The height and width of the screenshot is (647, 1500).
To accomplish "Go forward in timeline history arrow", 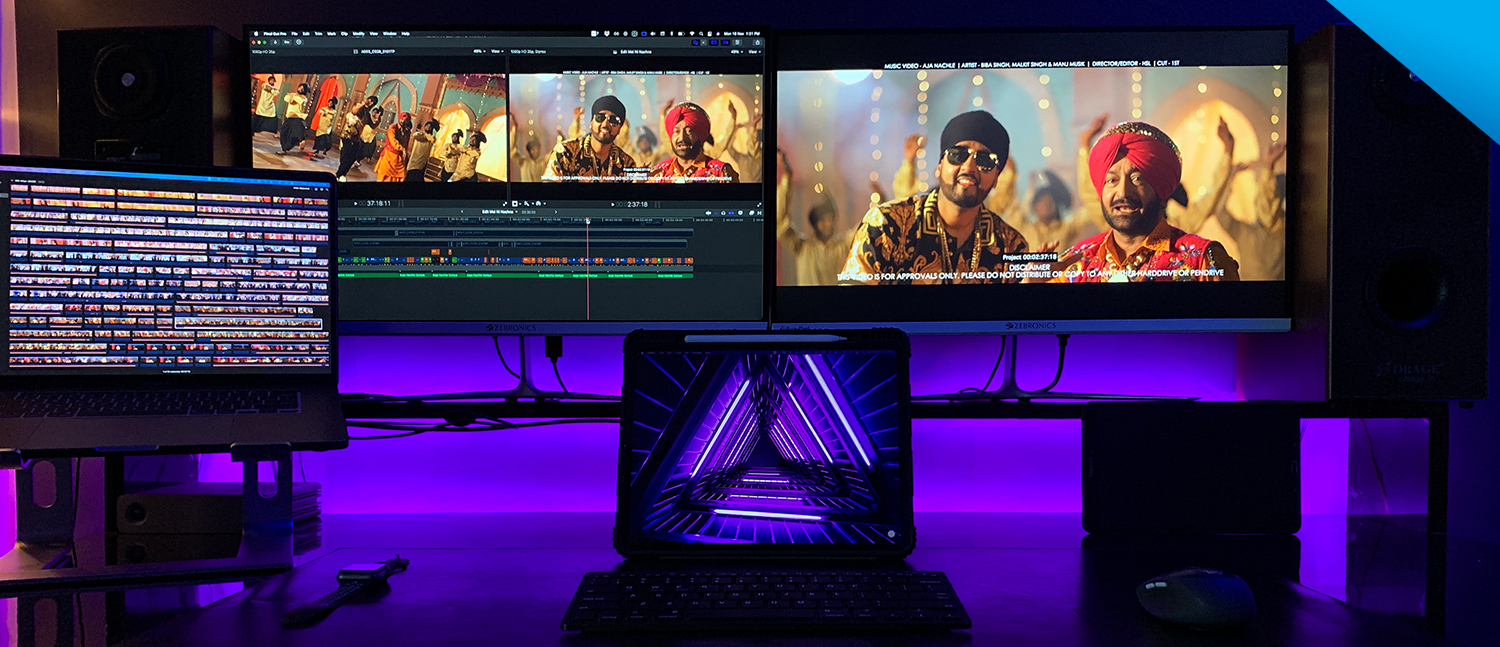I will point(556,212).
